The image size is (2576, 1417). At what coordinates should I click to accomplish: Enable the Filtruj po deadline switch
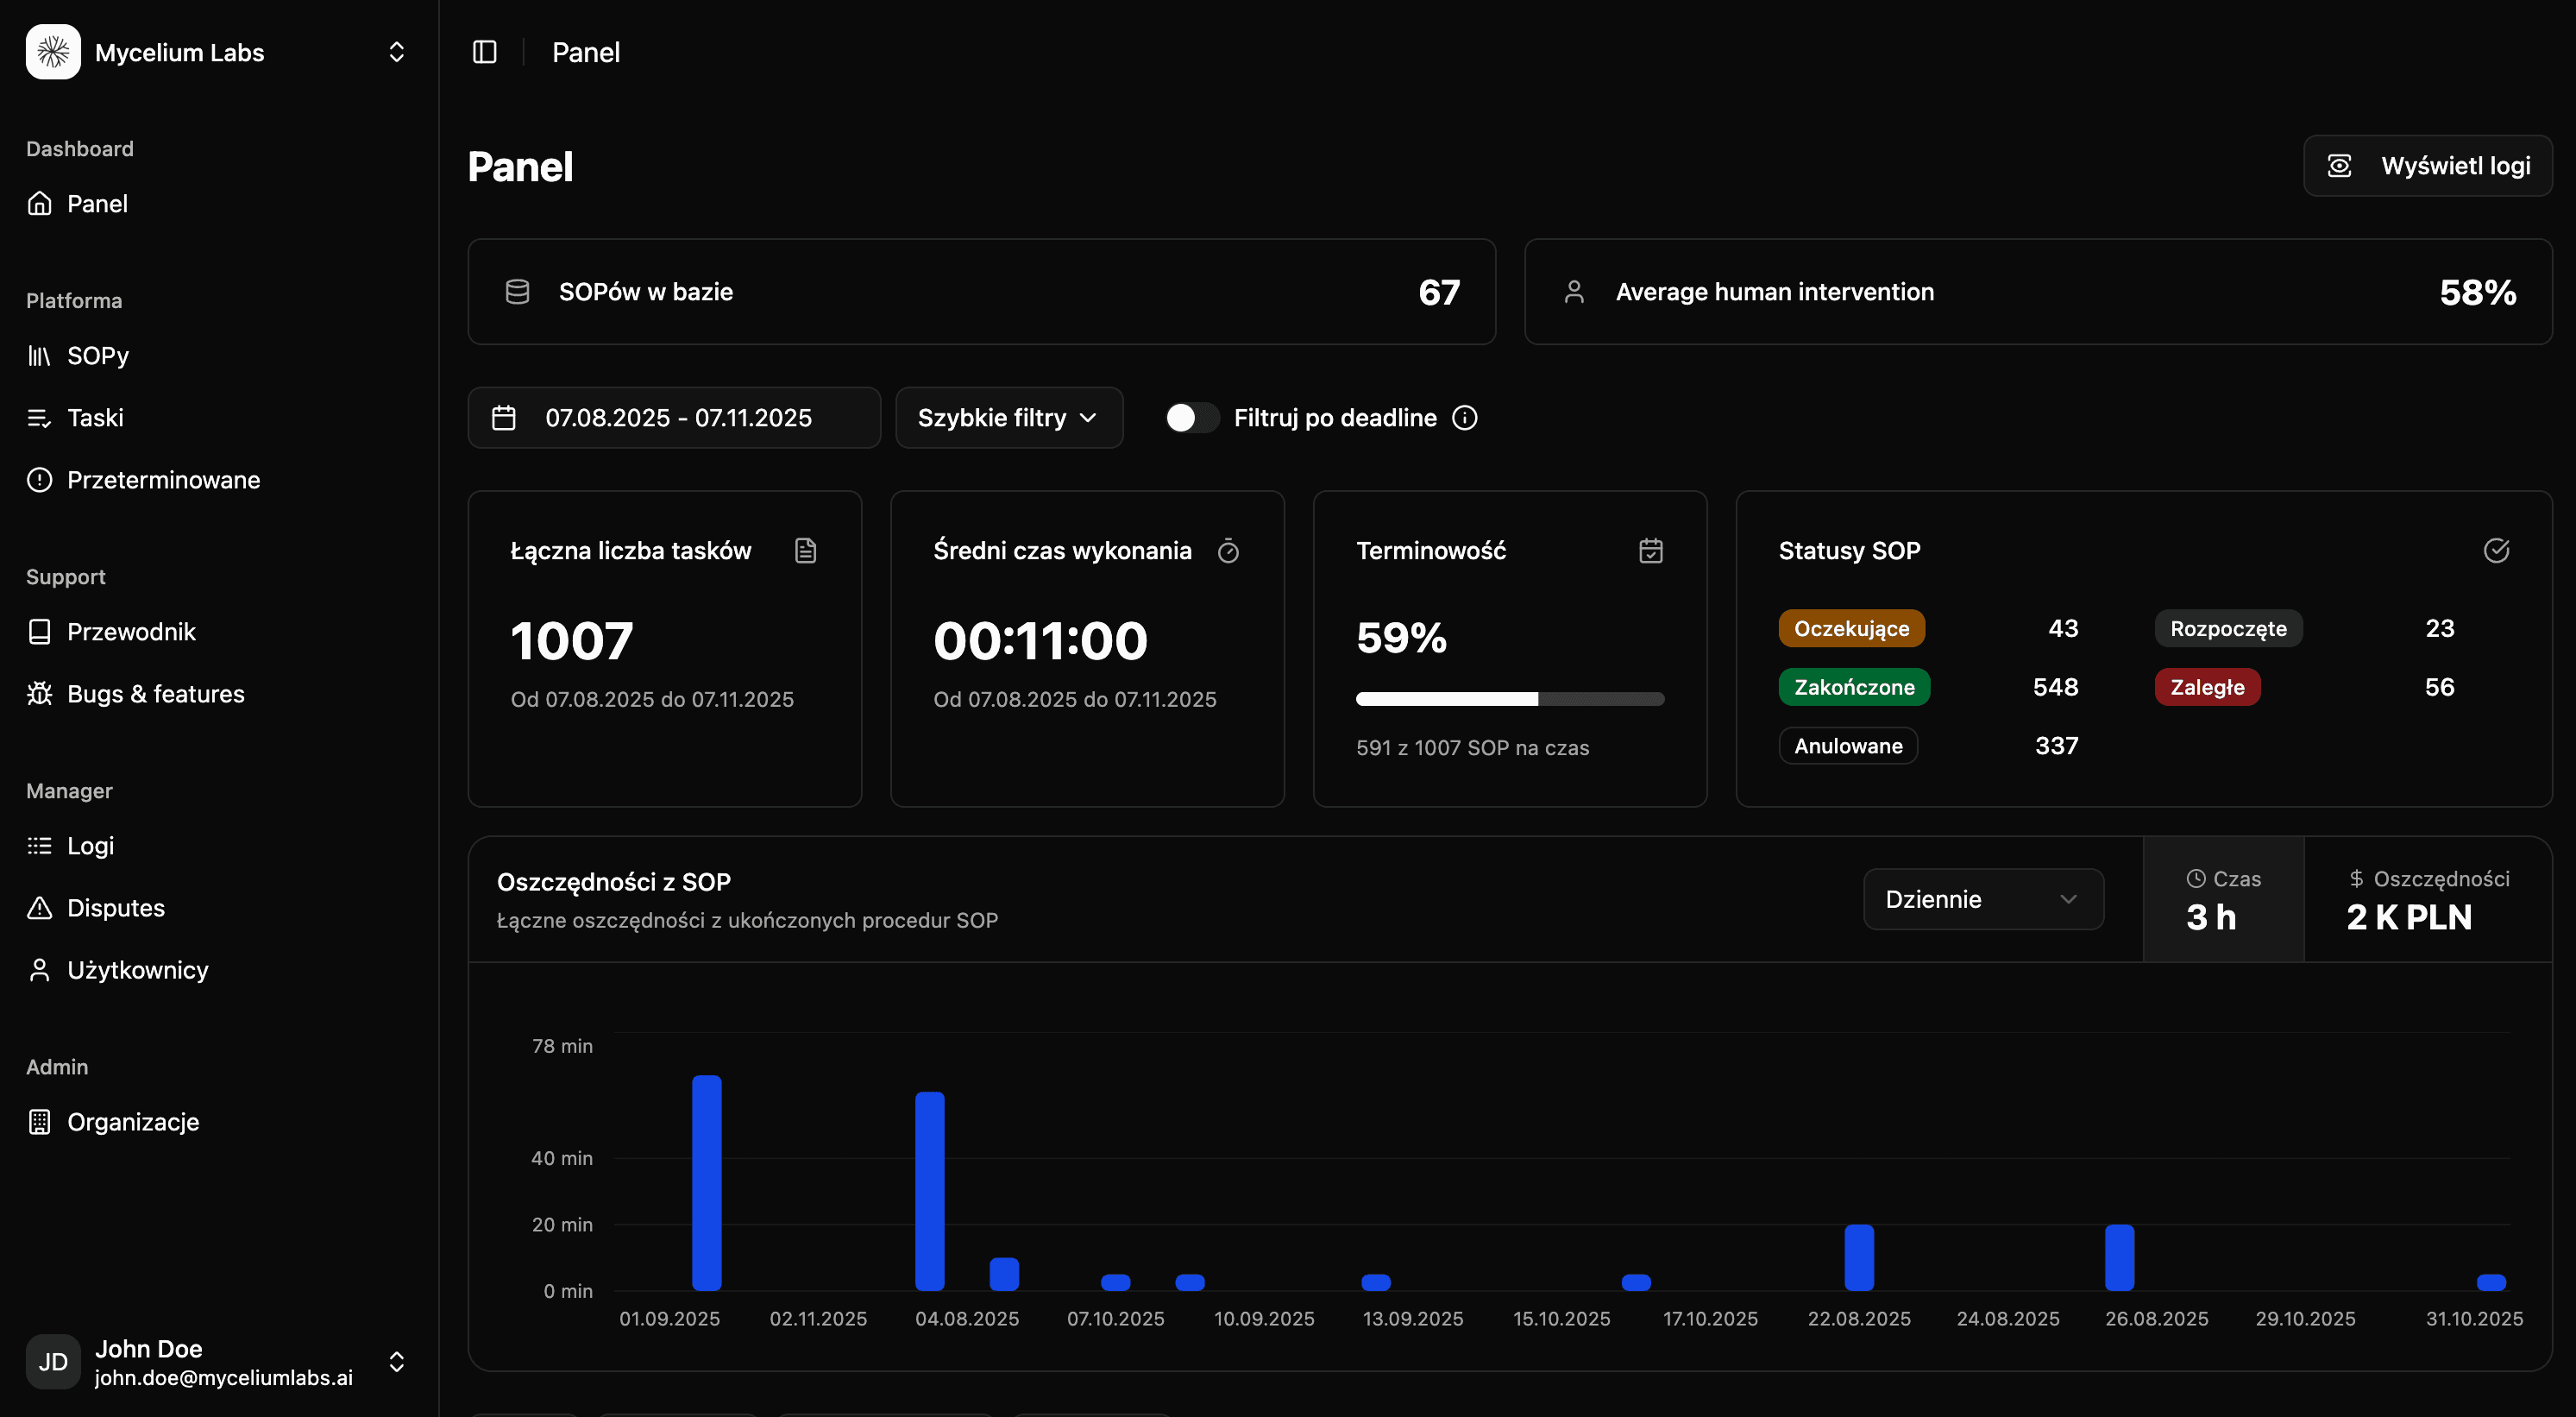[1191, 418]
